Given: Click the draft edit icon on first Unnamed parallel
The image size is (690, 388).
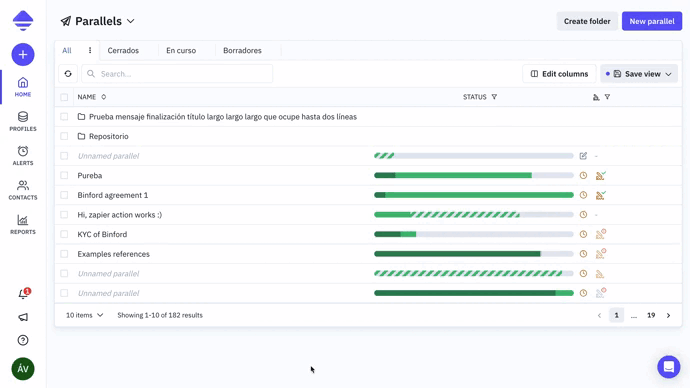Looking at the screenshot, I should tap(583, 156).
